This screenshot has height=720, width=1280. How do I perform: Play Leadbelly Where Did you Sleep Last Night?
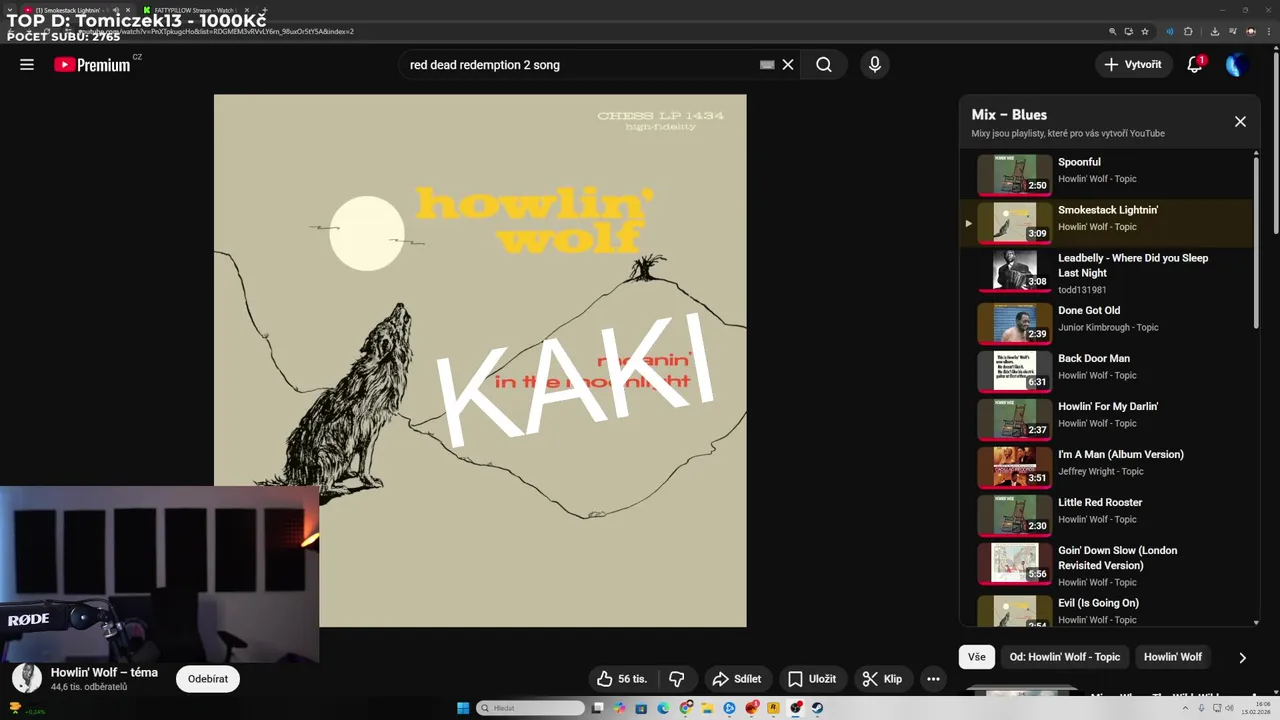[x=1105, y=272]
